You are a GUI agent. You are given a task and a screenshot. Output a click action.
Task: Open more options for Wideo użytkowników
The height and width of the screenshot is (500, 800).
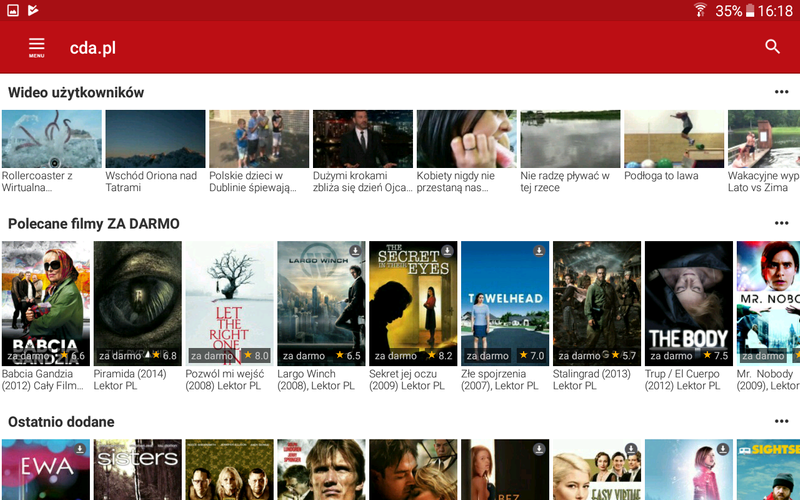coord(781,92)
